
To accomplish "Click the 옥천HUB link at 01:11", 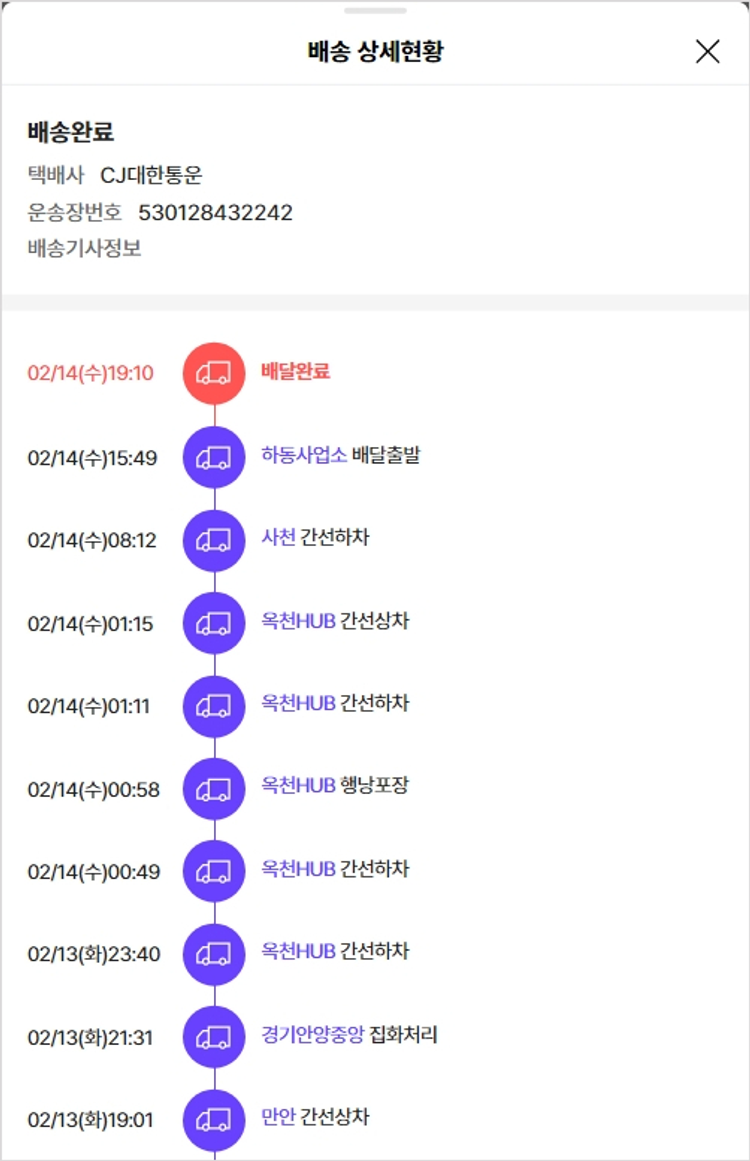I will click(x=298, y=704).
